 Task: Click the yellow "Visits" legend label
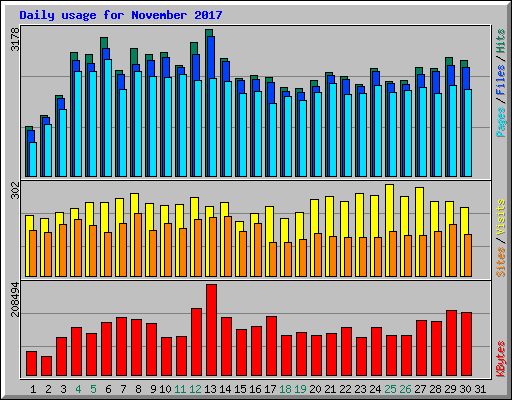tap(501, 217)
